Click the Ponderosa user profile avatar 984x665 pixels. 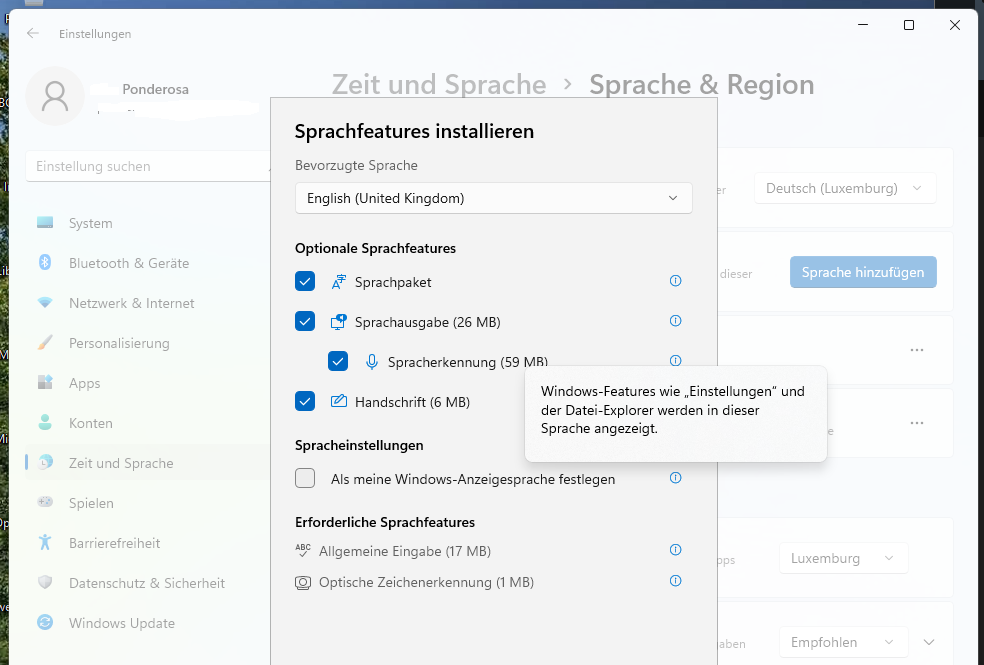[55, 96]
